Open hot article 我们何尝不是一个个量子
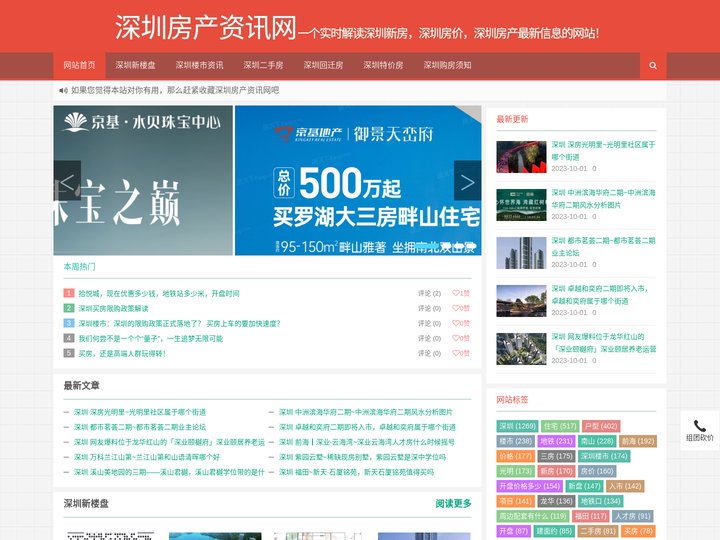The image size is (720, 540). coord(151,338)
